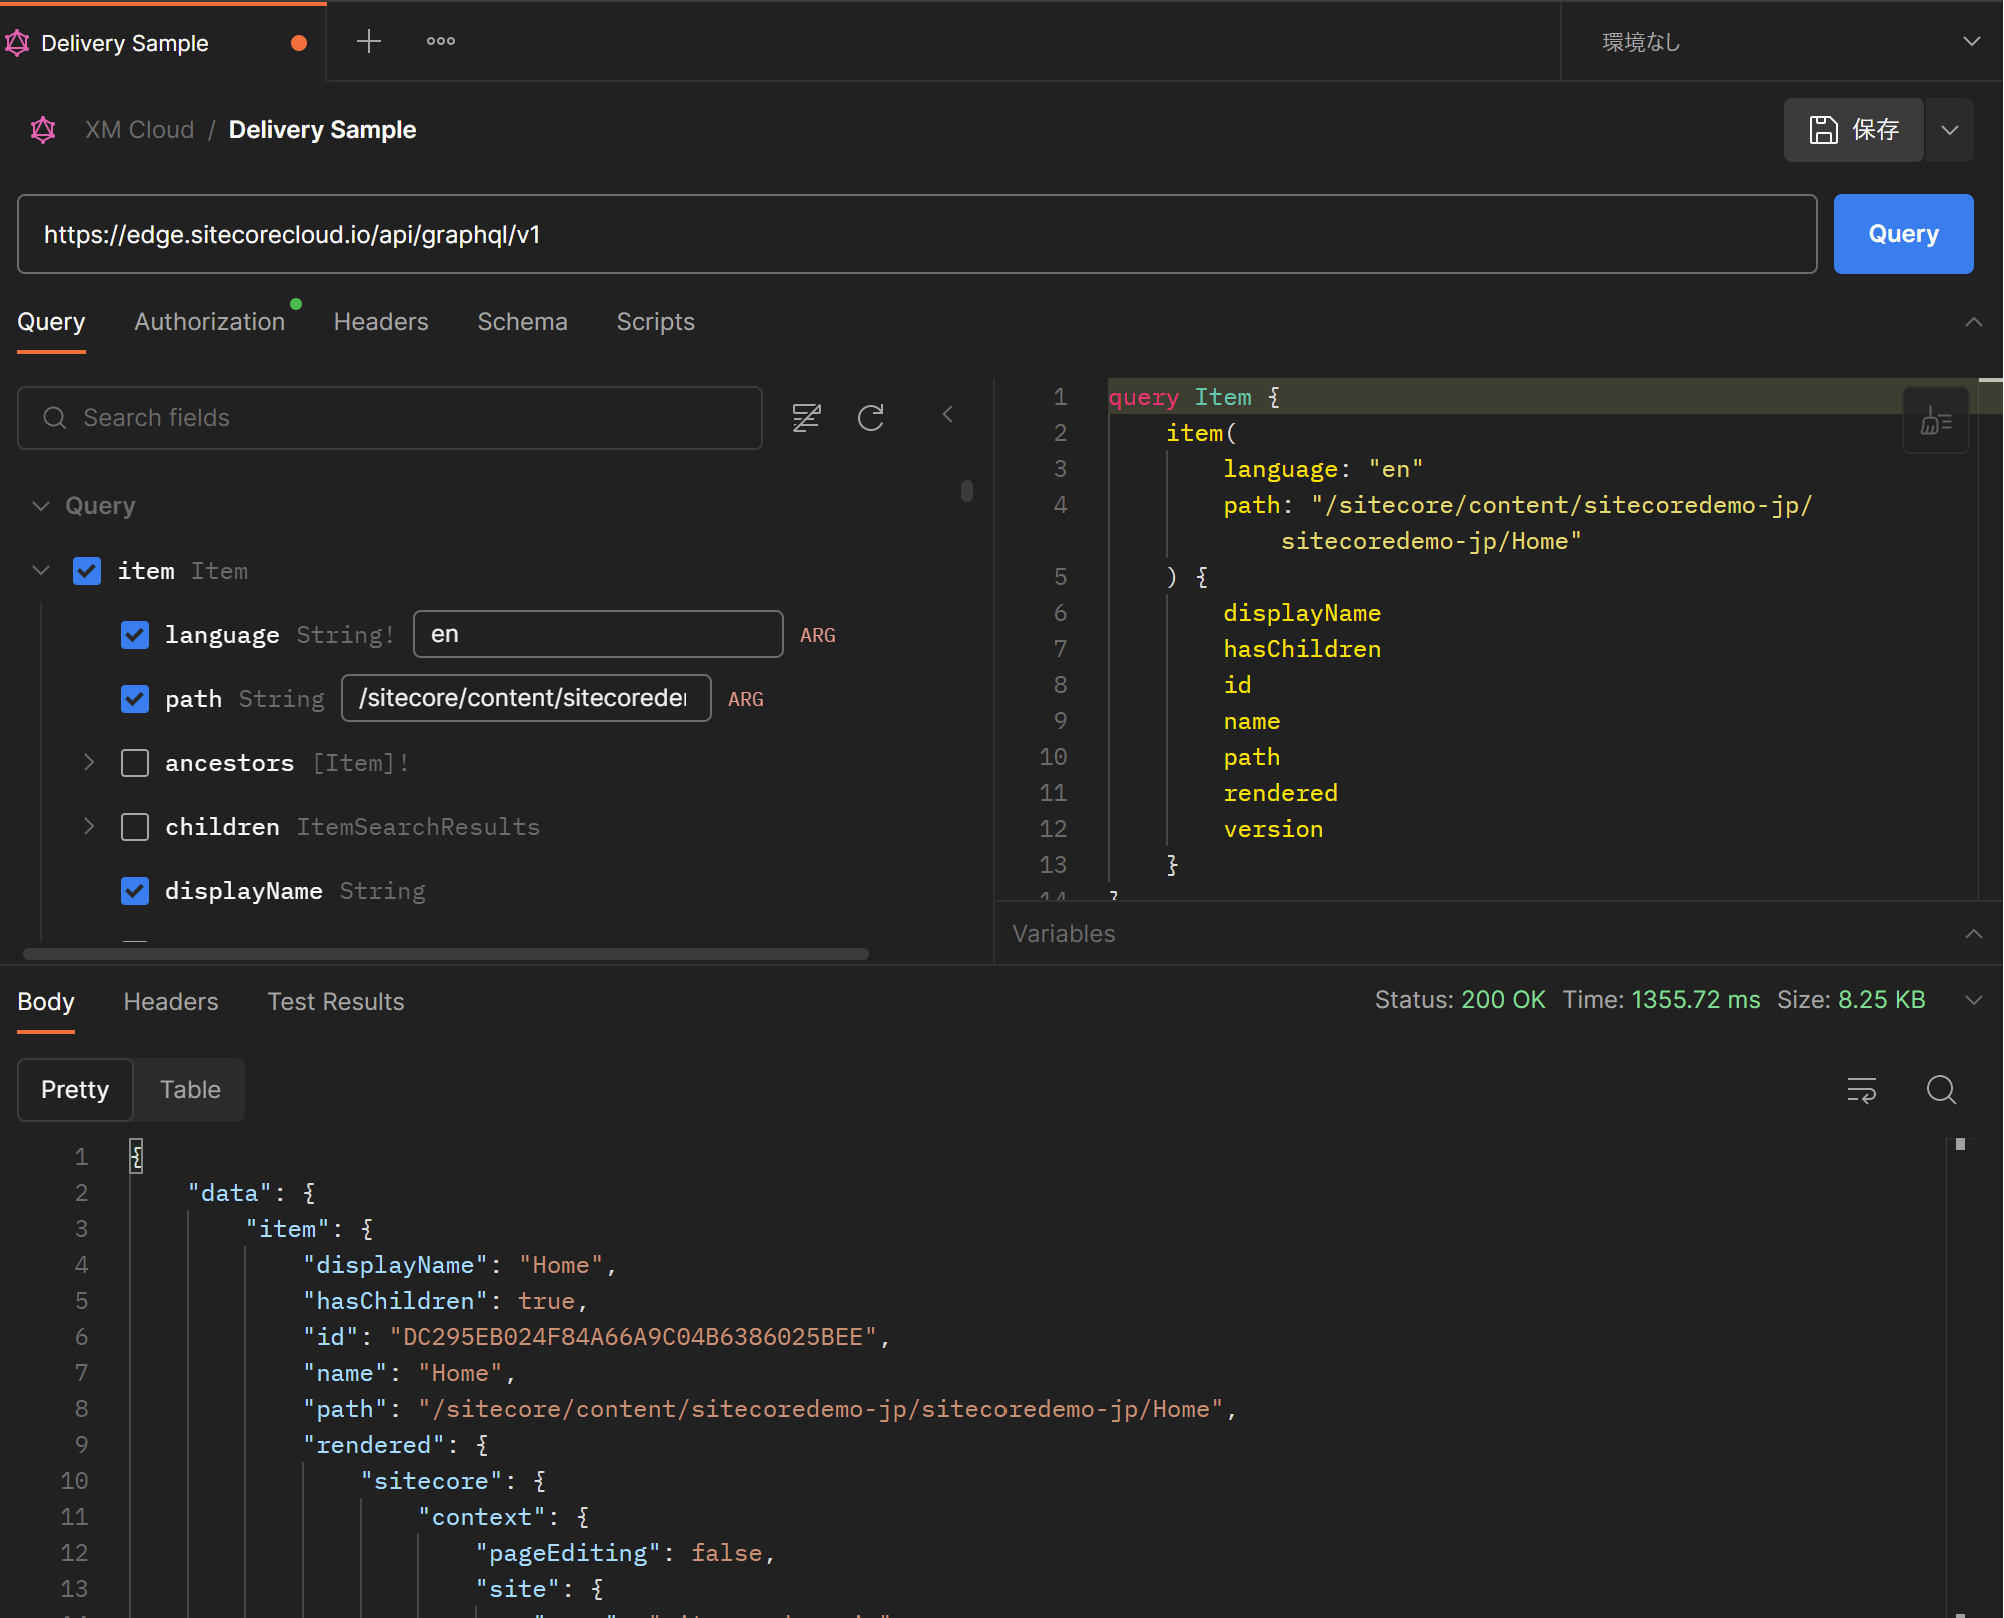The height and width of the screenshot is (1618, 2004).
Task: Toggle word wrap in response body
Action: coord(1862,1090)
